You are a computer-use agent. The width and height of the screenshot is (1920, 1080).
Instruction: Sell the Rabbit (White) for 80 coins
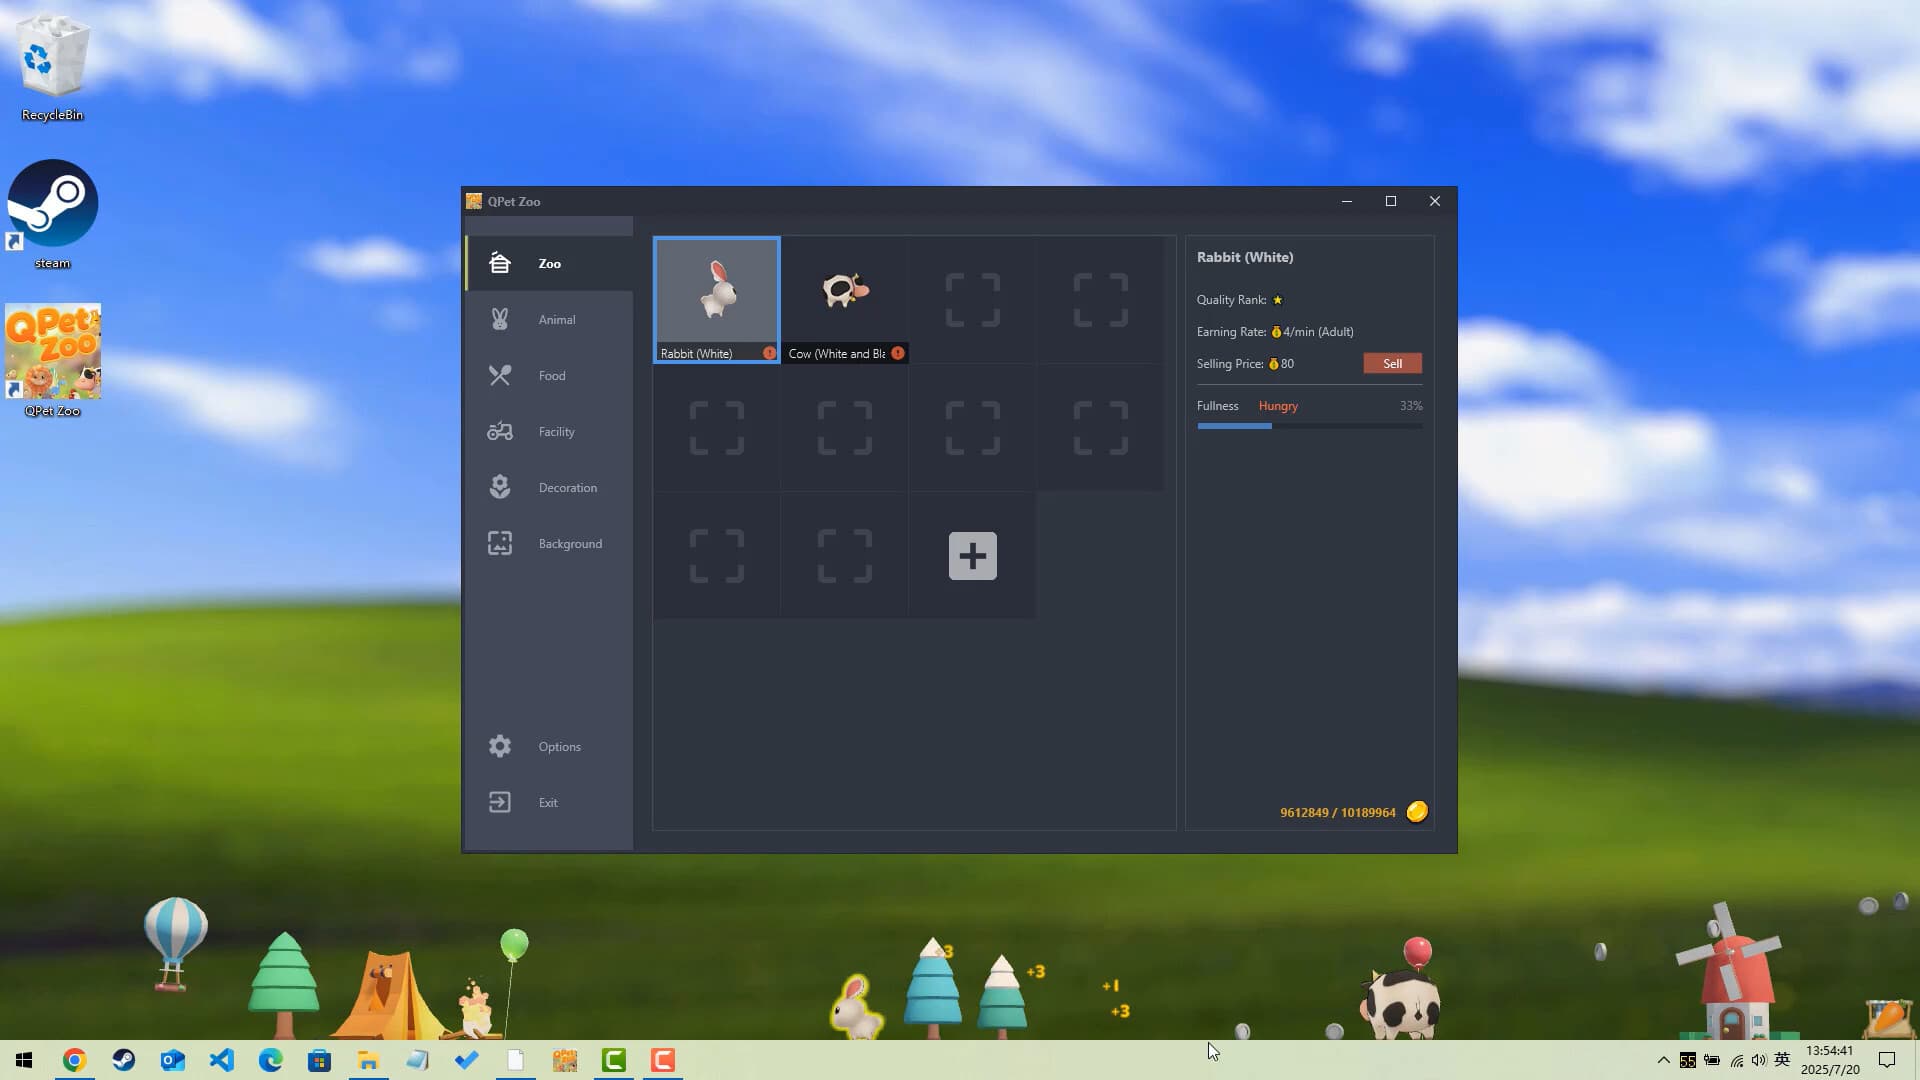[x=1392, y=363]
